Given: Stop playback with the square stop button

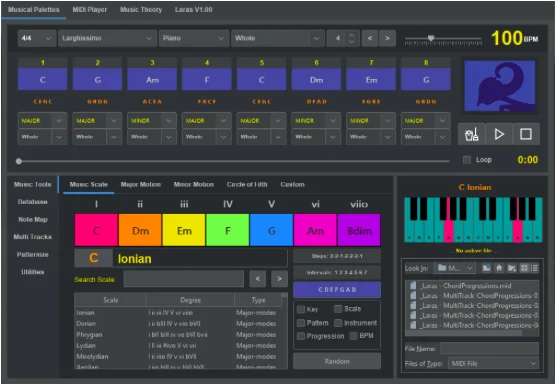Looking at the screenshot, I should pyautogui.click(x=526, y=134).
